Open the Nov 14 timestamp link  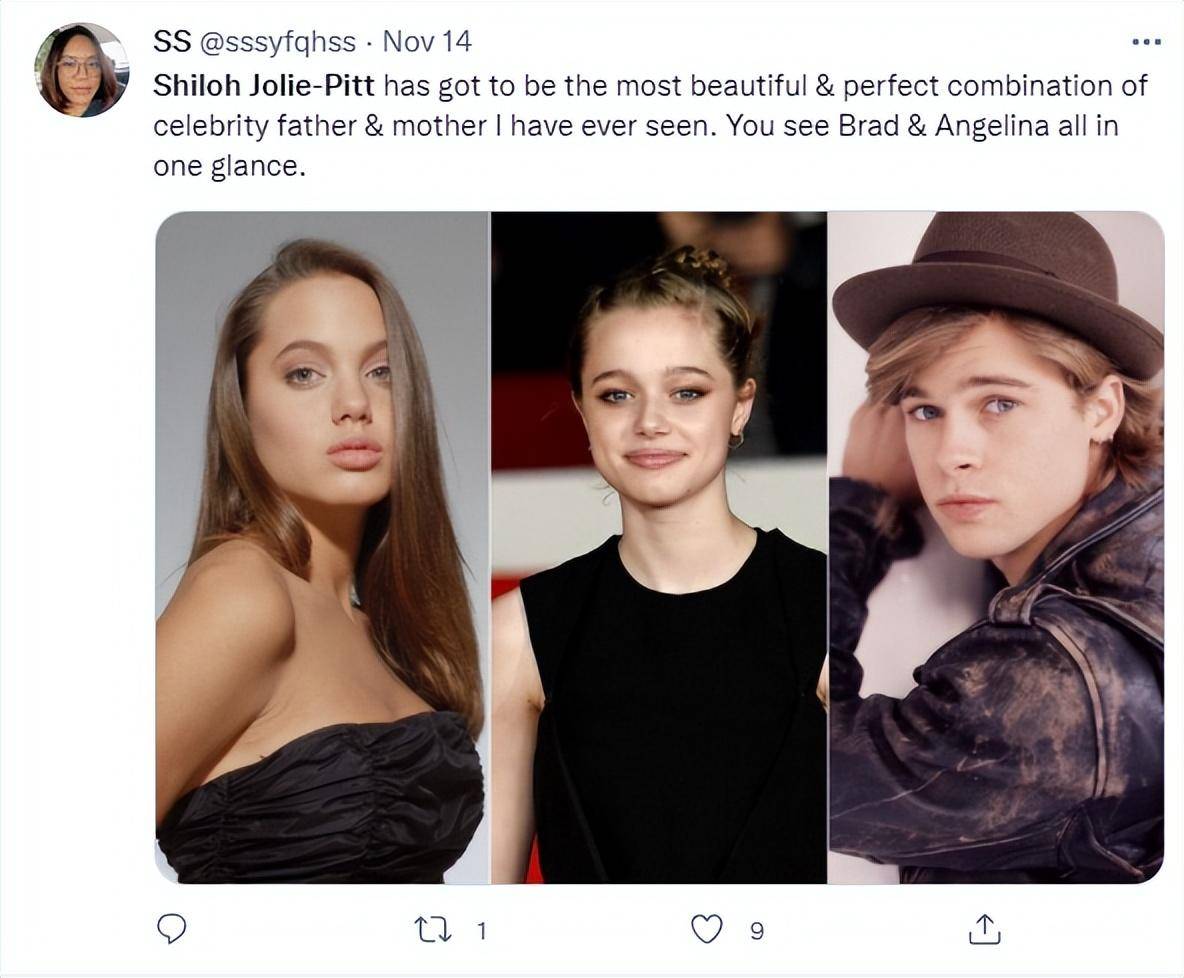click(427, 42)
